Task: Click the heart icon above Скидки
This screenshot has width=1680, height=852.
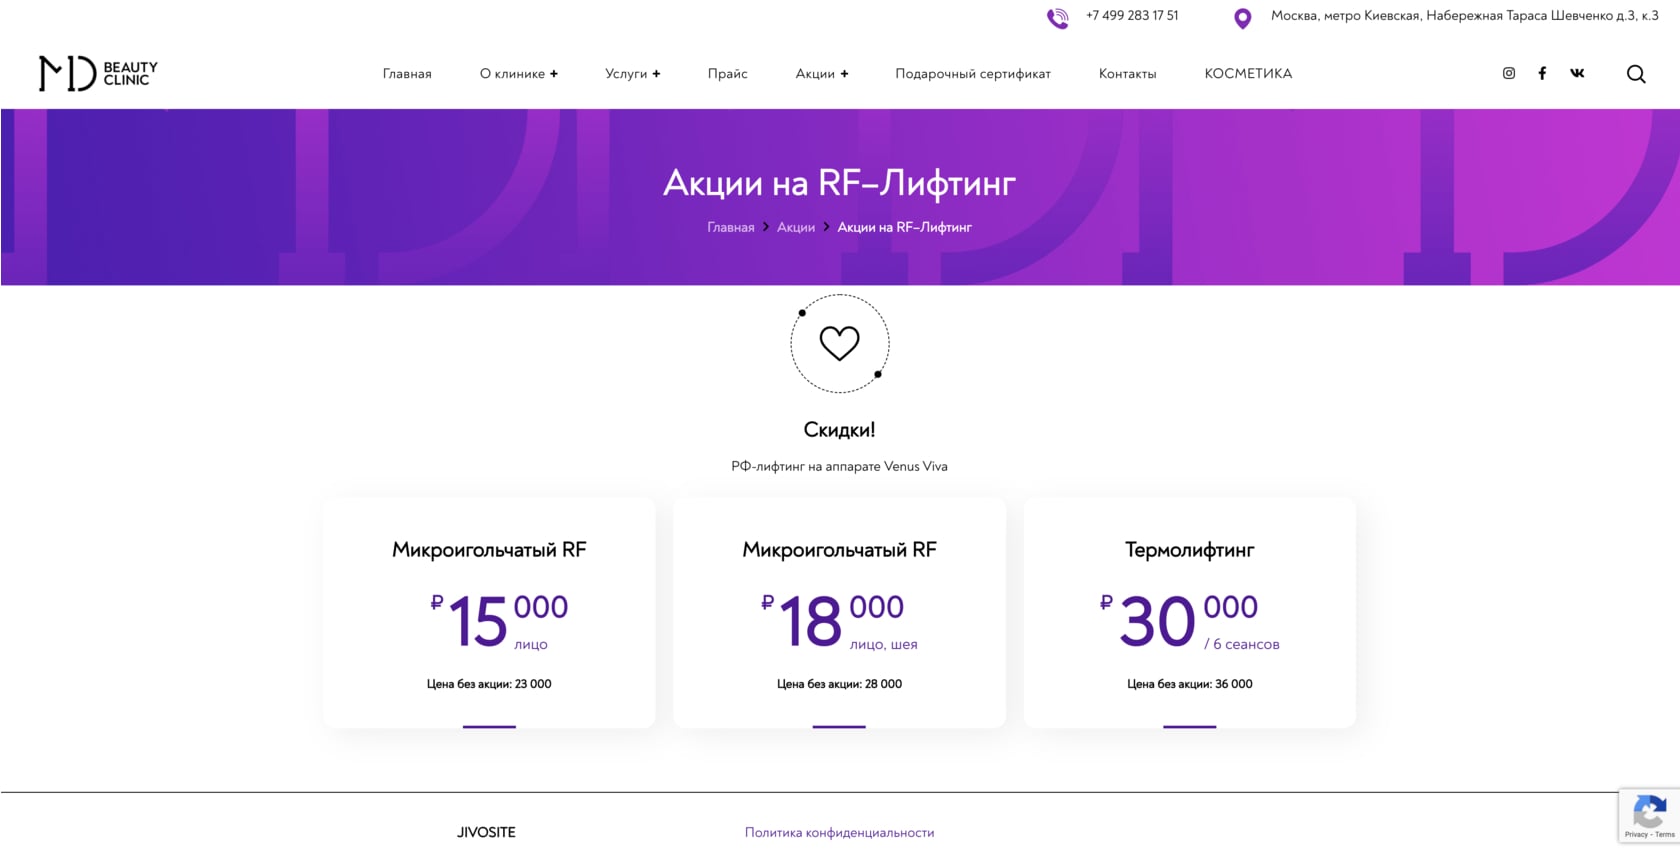Action: tap(839, 343)
